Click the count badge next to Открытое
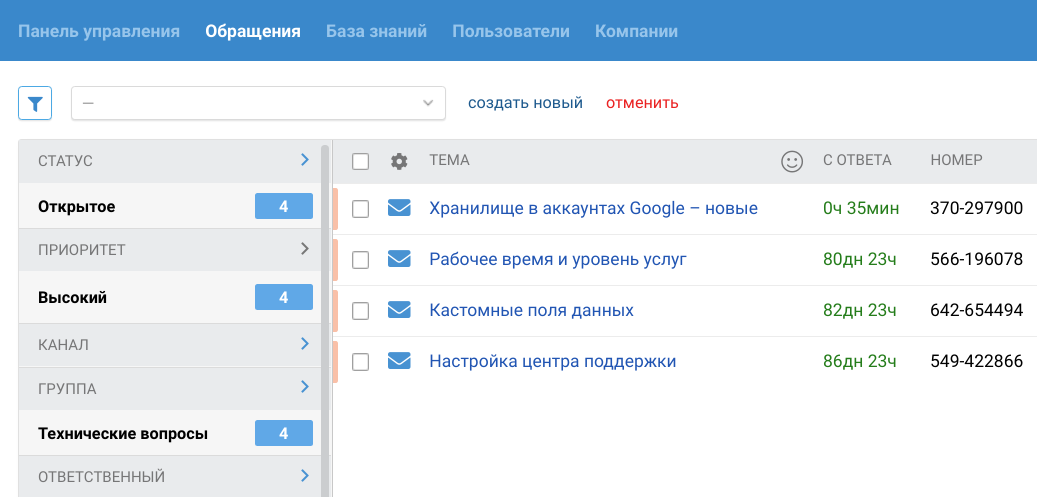The image size is (1037, 497). point(284,206)
